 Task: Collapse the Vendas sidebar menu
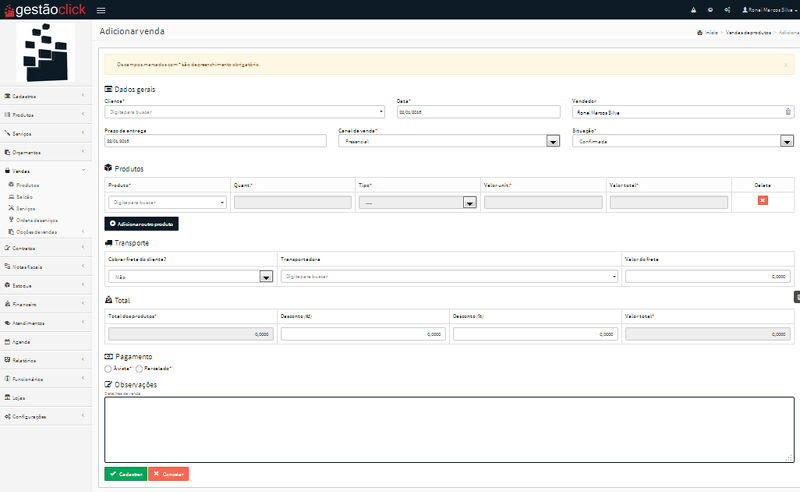click(45, 171)
